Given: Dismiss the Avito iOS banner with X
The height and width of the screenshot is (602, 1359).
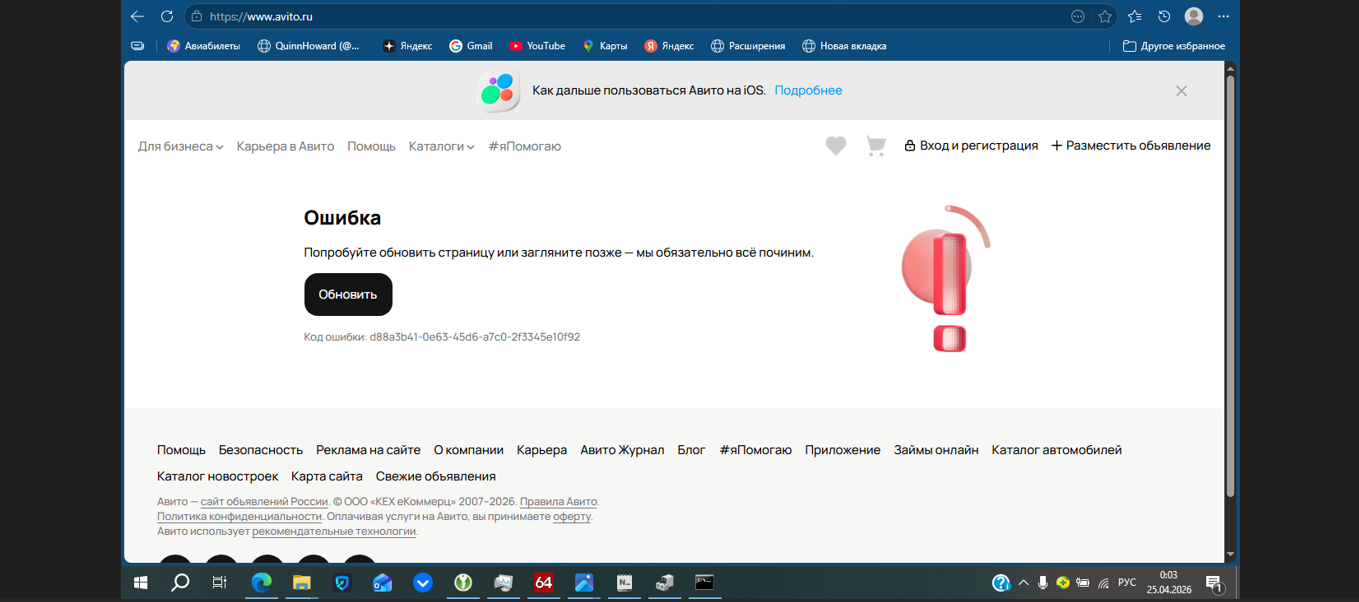Looking at the screenshot, I should tap(1181, 91).
